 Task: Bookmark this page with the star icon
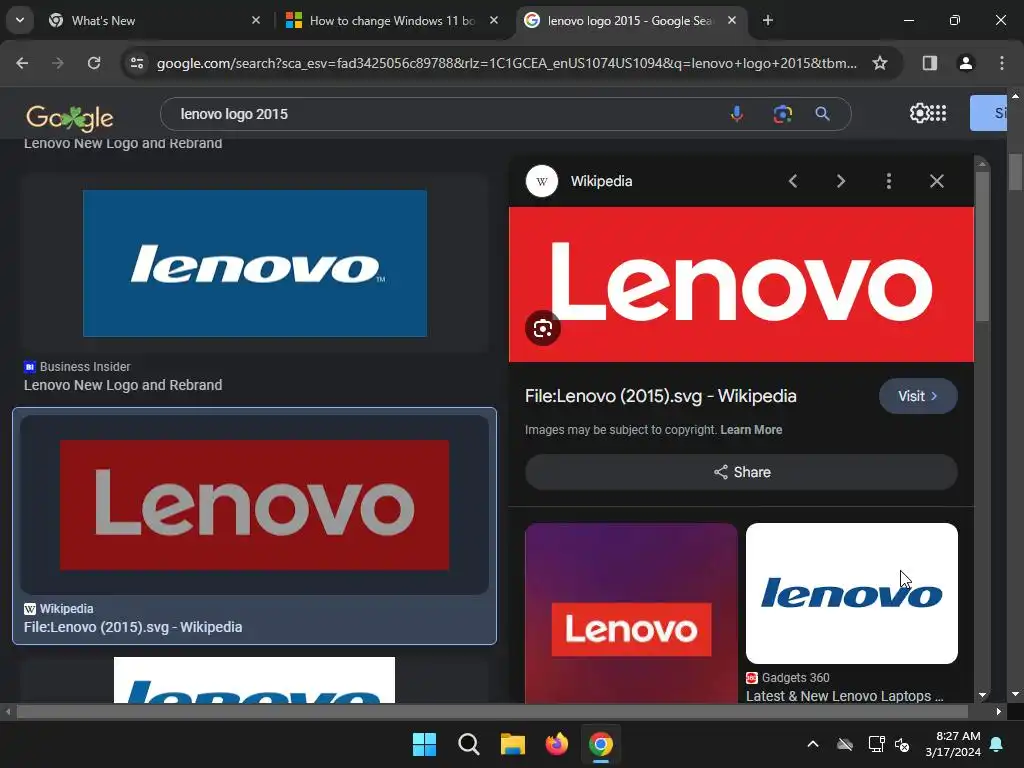[x=880, y=63]
